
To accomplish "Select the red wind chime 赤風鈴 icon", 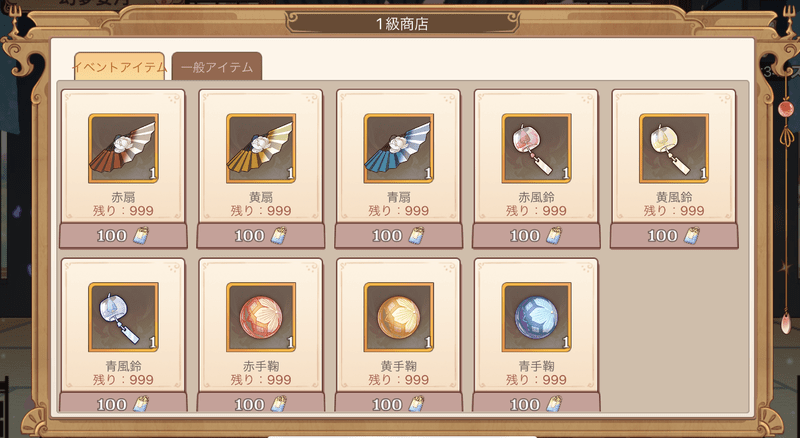I will click(x=536, y=149).
